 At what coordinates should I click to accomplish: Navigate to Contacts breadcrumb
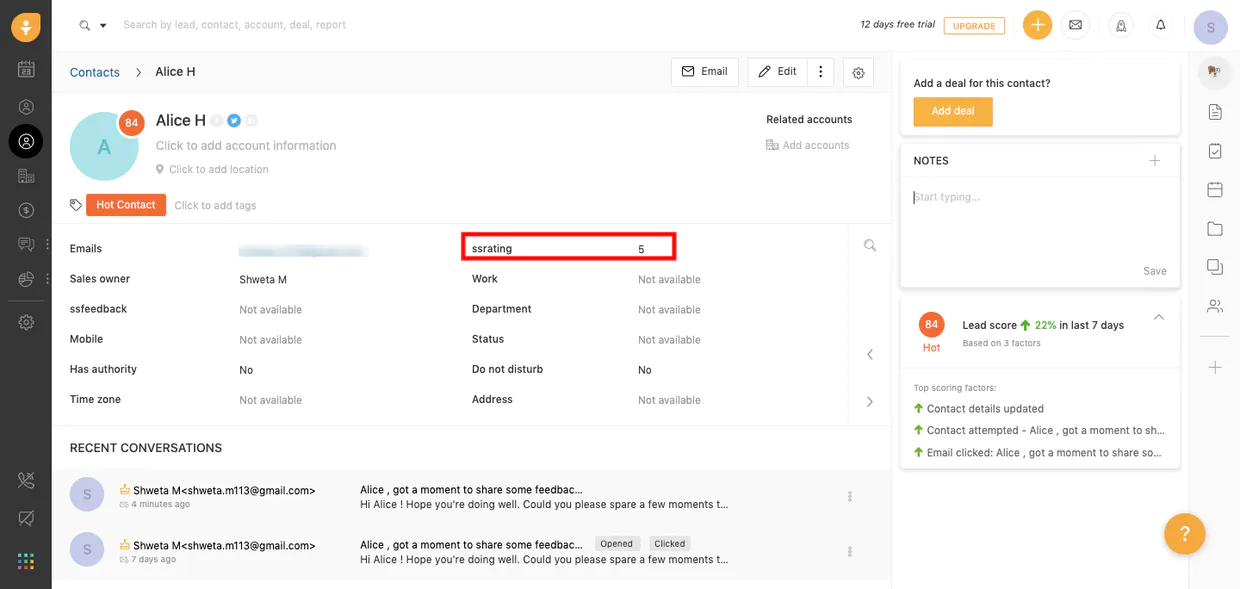(x=94, y=72)
